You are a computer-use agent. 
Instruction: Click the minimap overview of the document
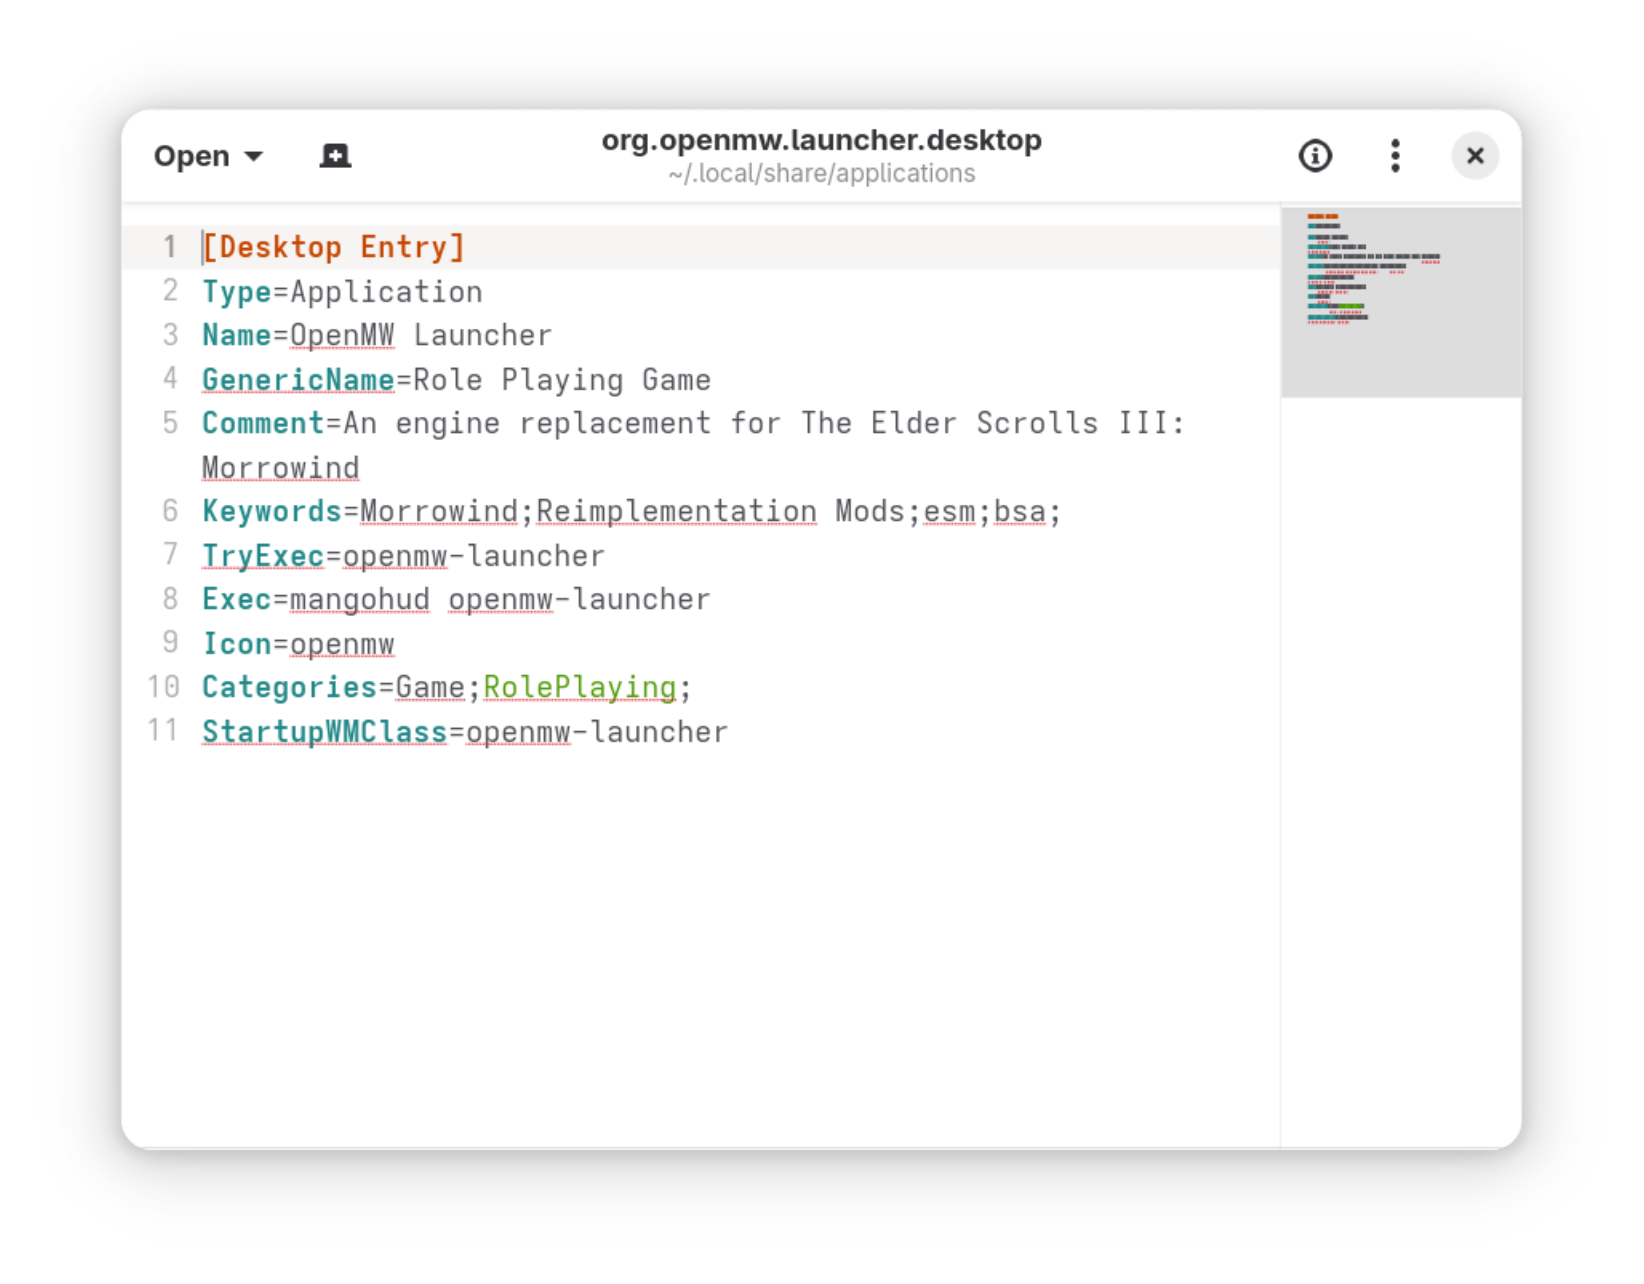(x=1400, y=301)
